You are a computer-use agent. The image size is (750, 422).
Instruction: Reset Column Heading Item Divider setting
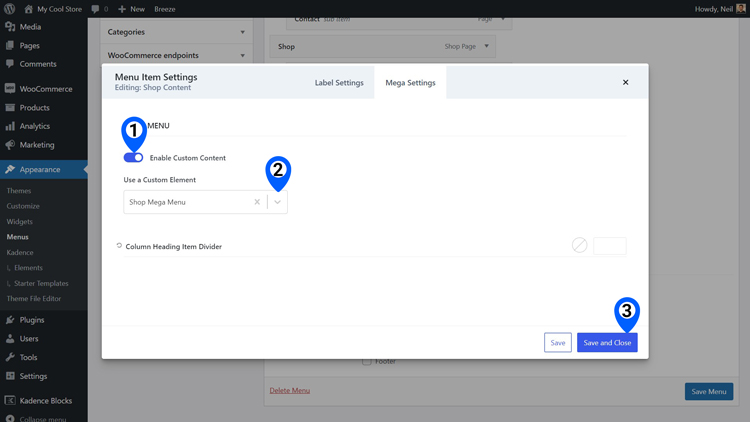click(x=119, y=246)
